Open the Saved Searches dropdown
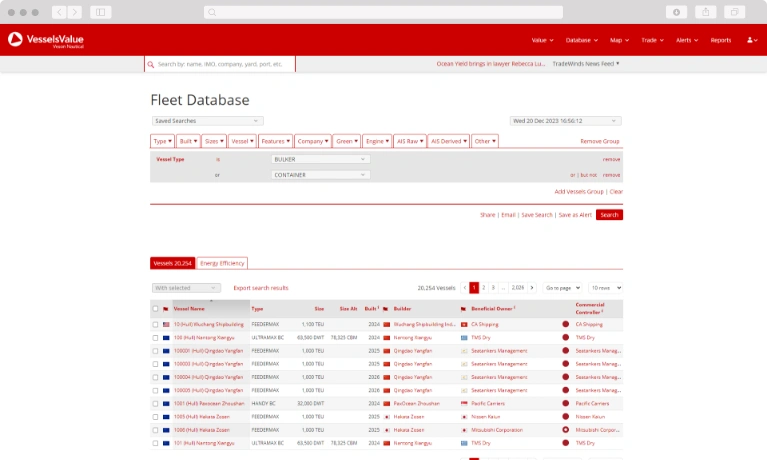Image resolution: width=767 pixels, height=460 pixels. coord(207,120)
